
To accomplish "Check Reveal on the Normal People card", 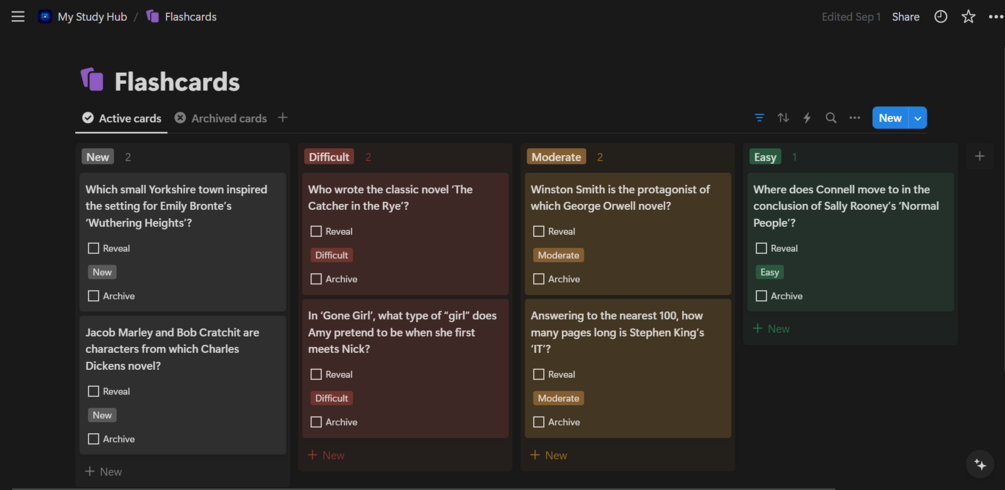I will point(761,248).
